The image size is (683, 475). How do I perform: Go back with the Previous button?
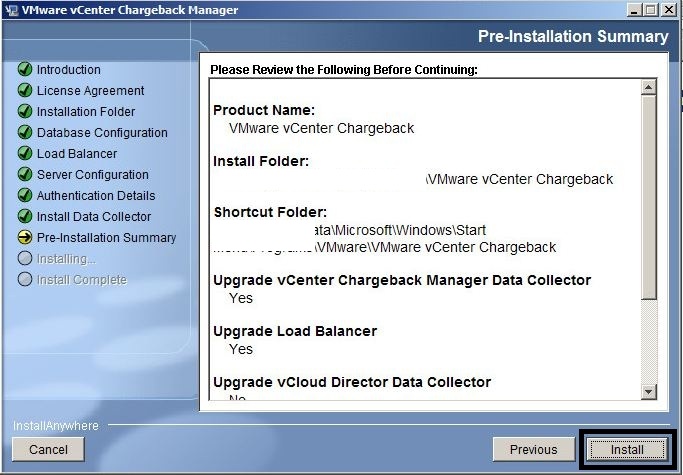click(533, 450)
